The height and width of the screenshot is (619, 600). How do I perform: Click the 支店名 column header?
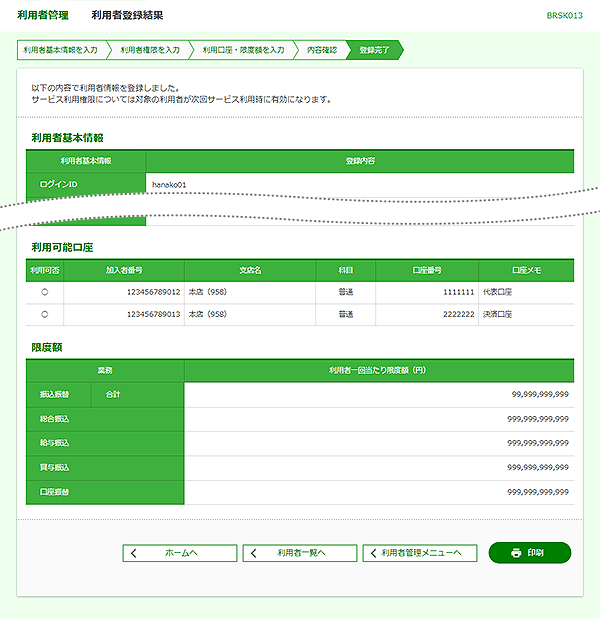click(x=250, y=270)
